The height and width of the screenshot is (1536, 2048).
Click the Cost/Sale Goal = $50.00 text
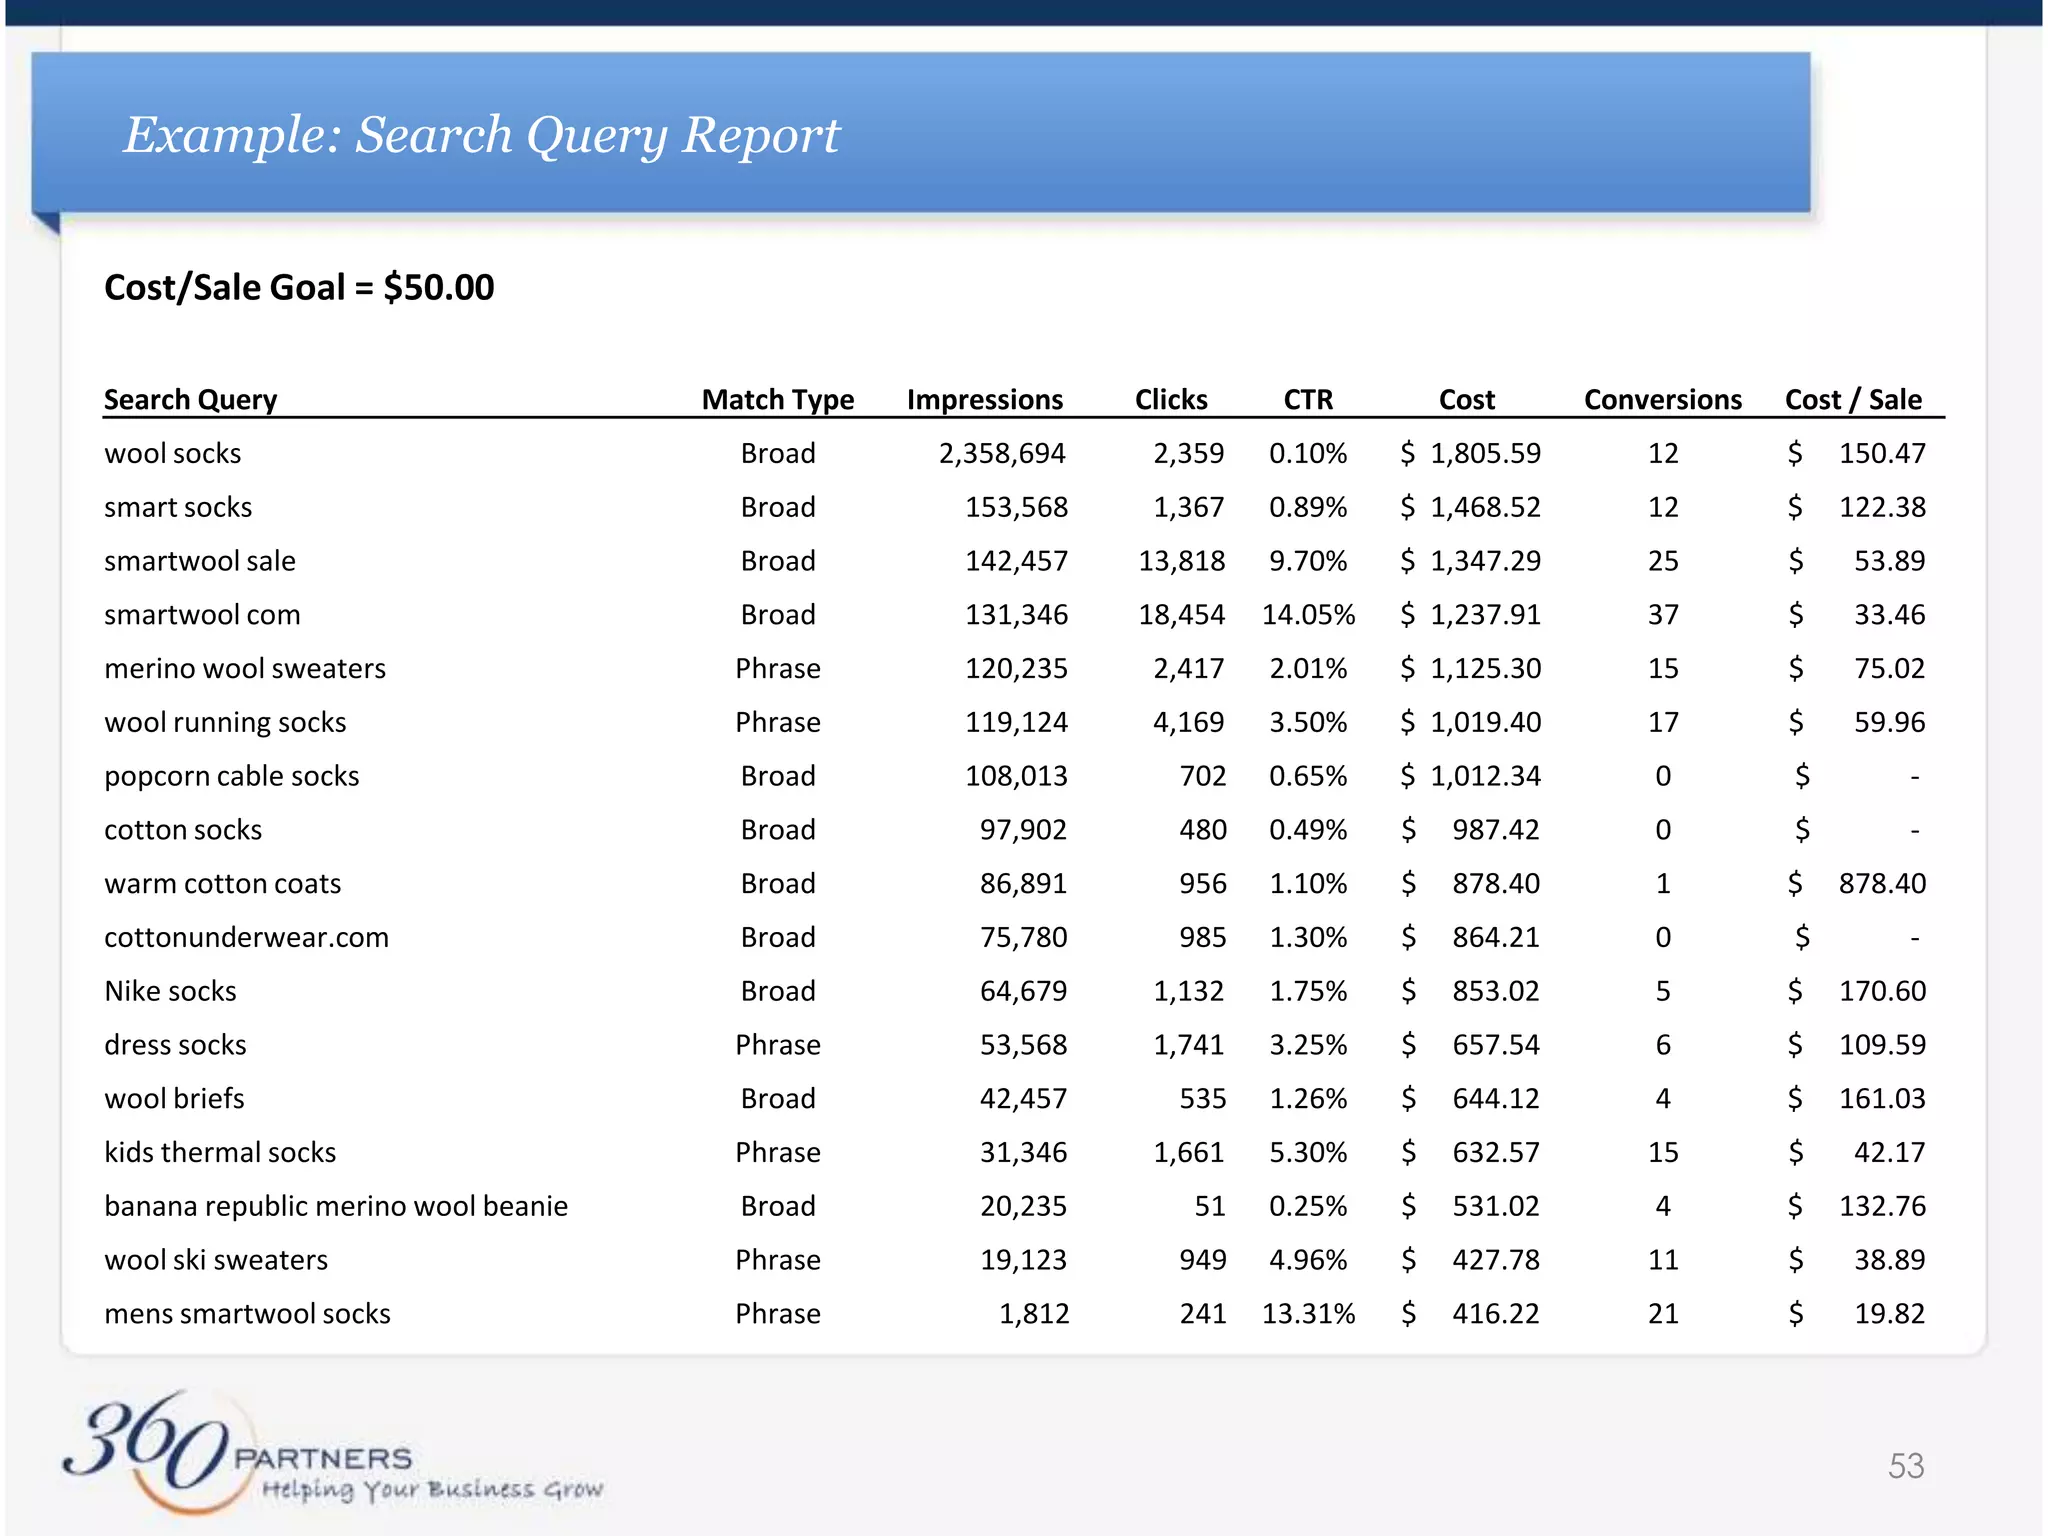[299, 287]
